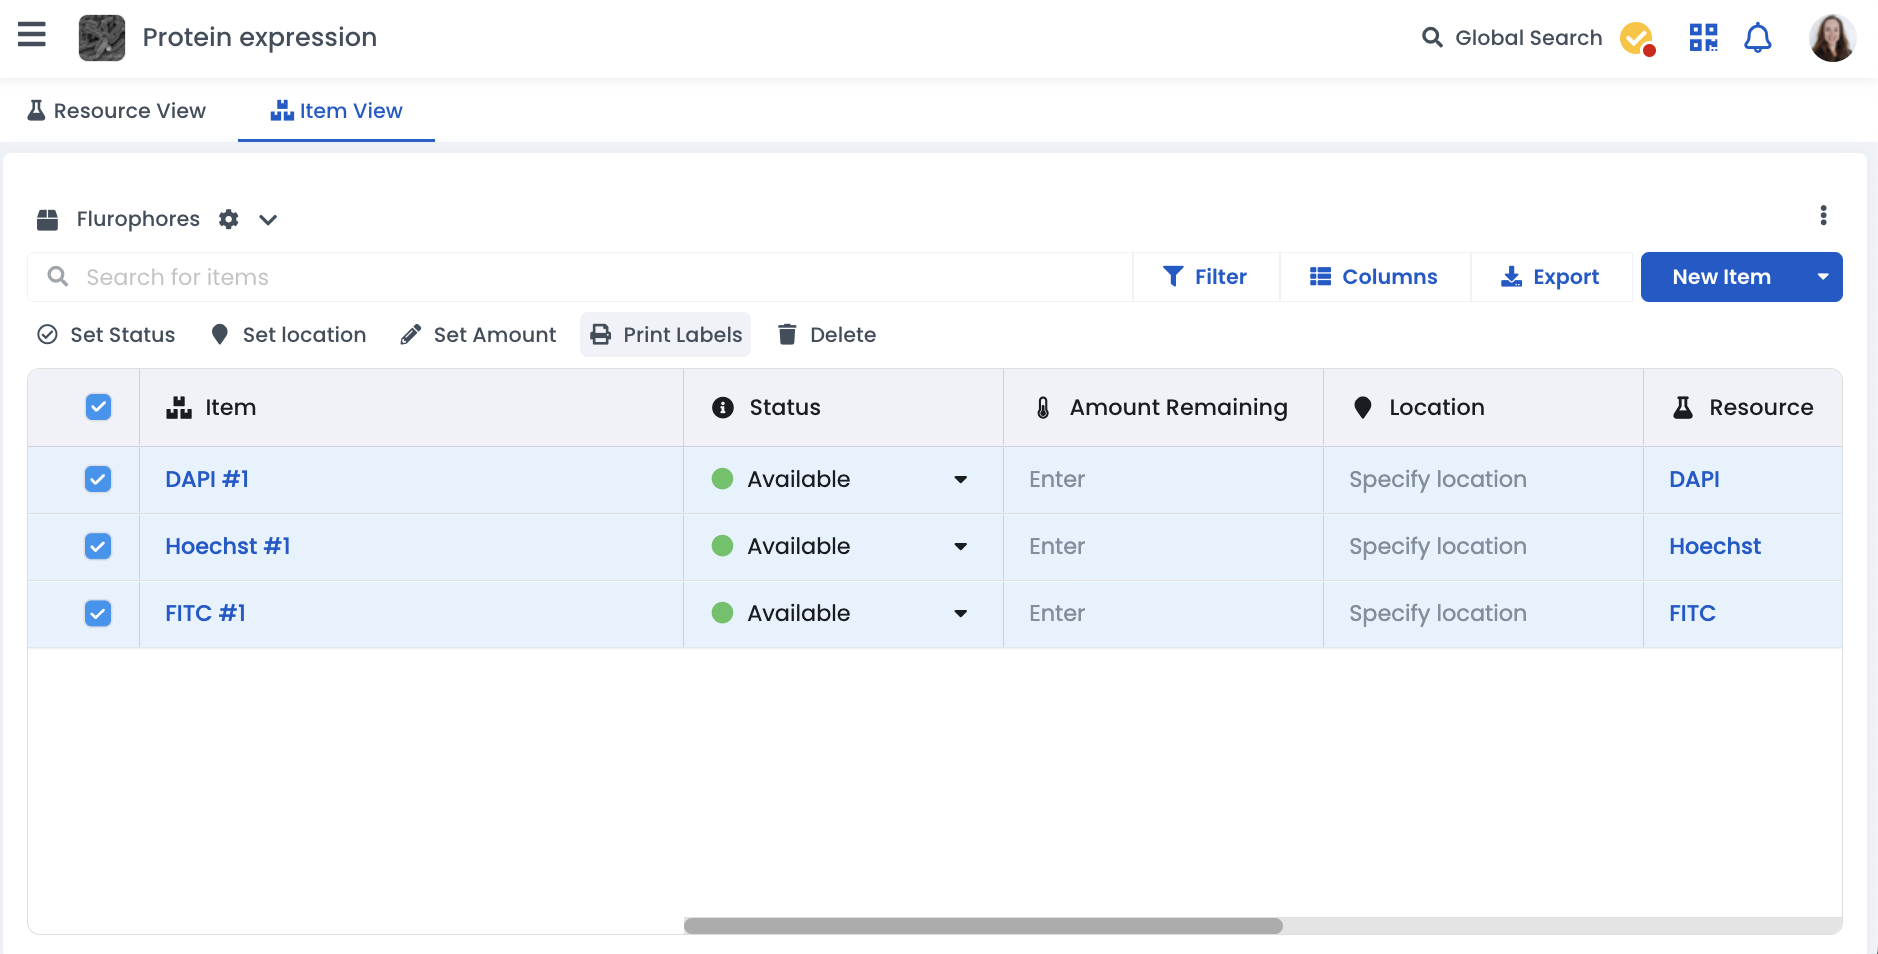Open the three-dot more options menu
Image resolution: width=1878 pixels, height=954 pixels.
point(1823,216)
